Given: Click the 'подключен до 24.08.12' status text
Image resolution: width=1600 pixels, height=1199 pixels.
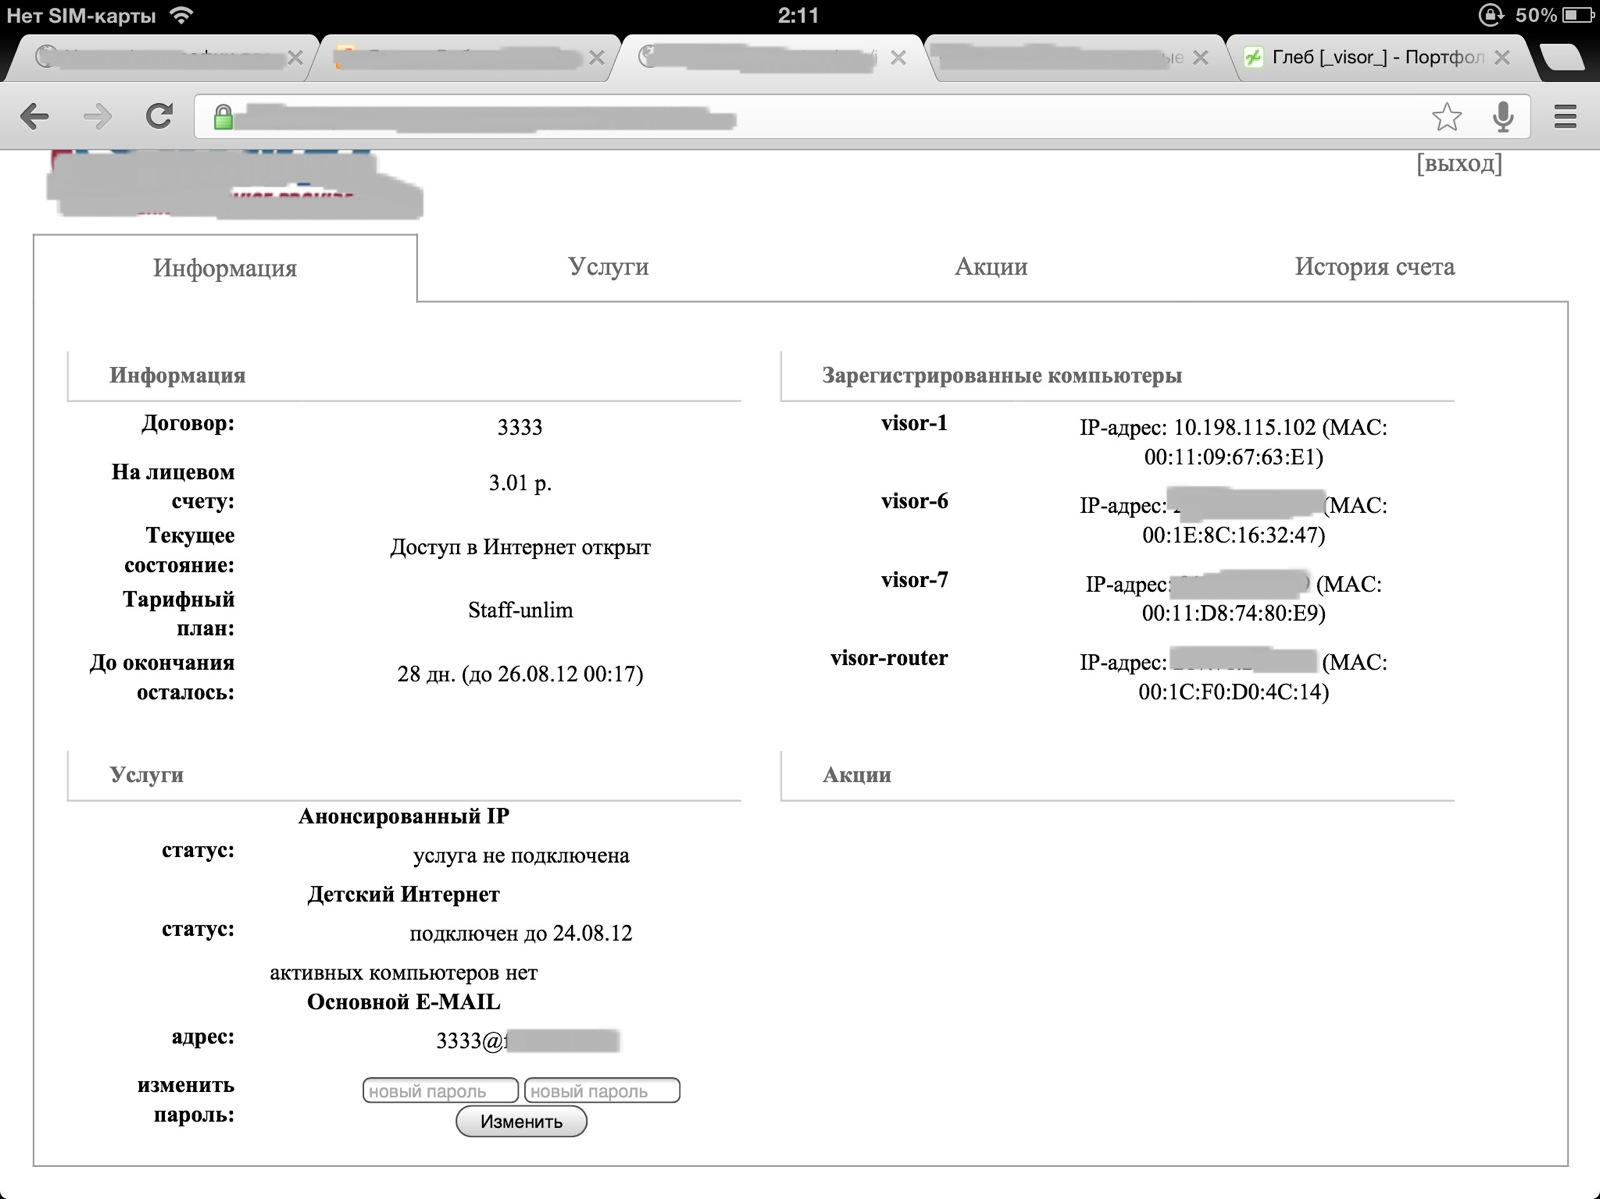Looking at the screenshot, I should point(521,934).
